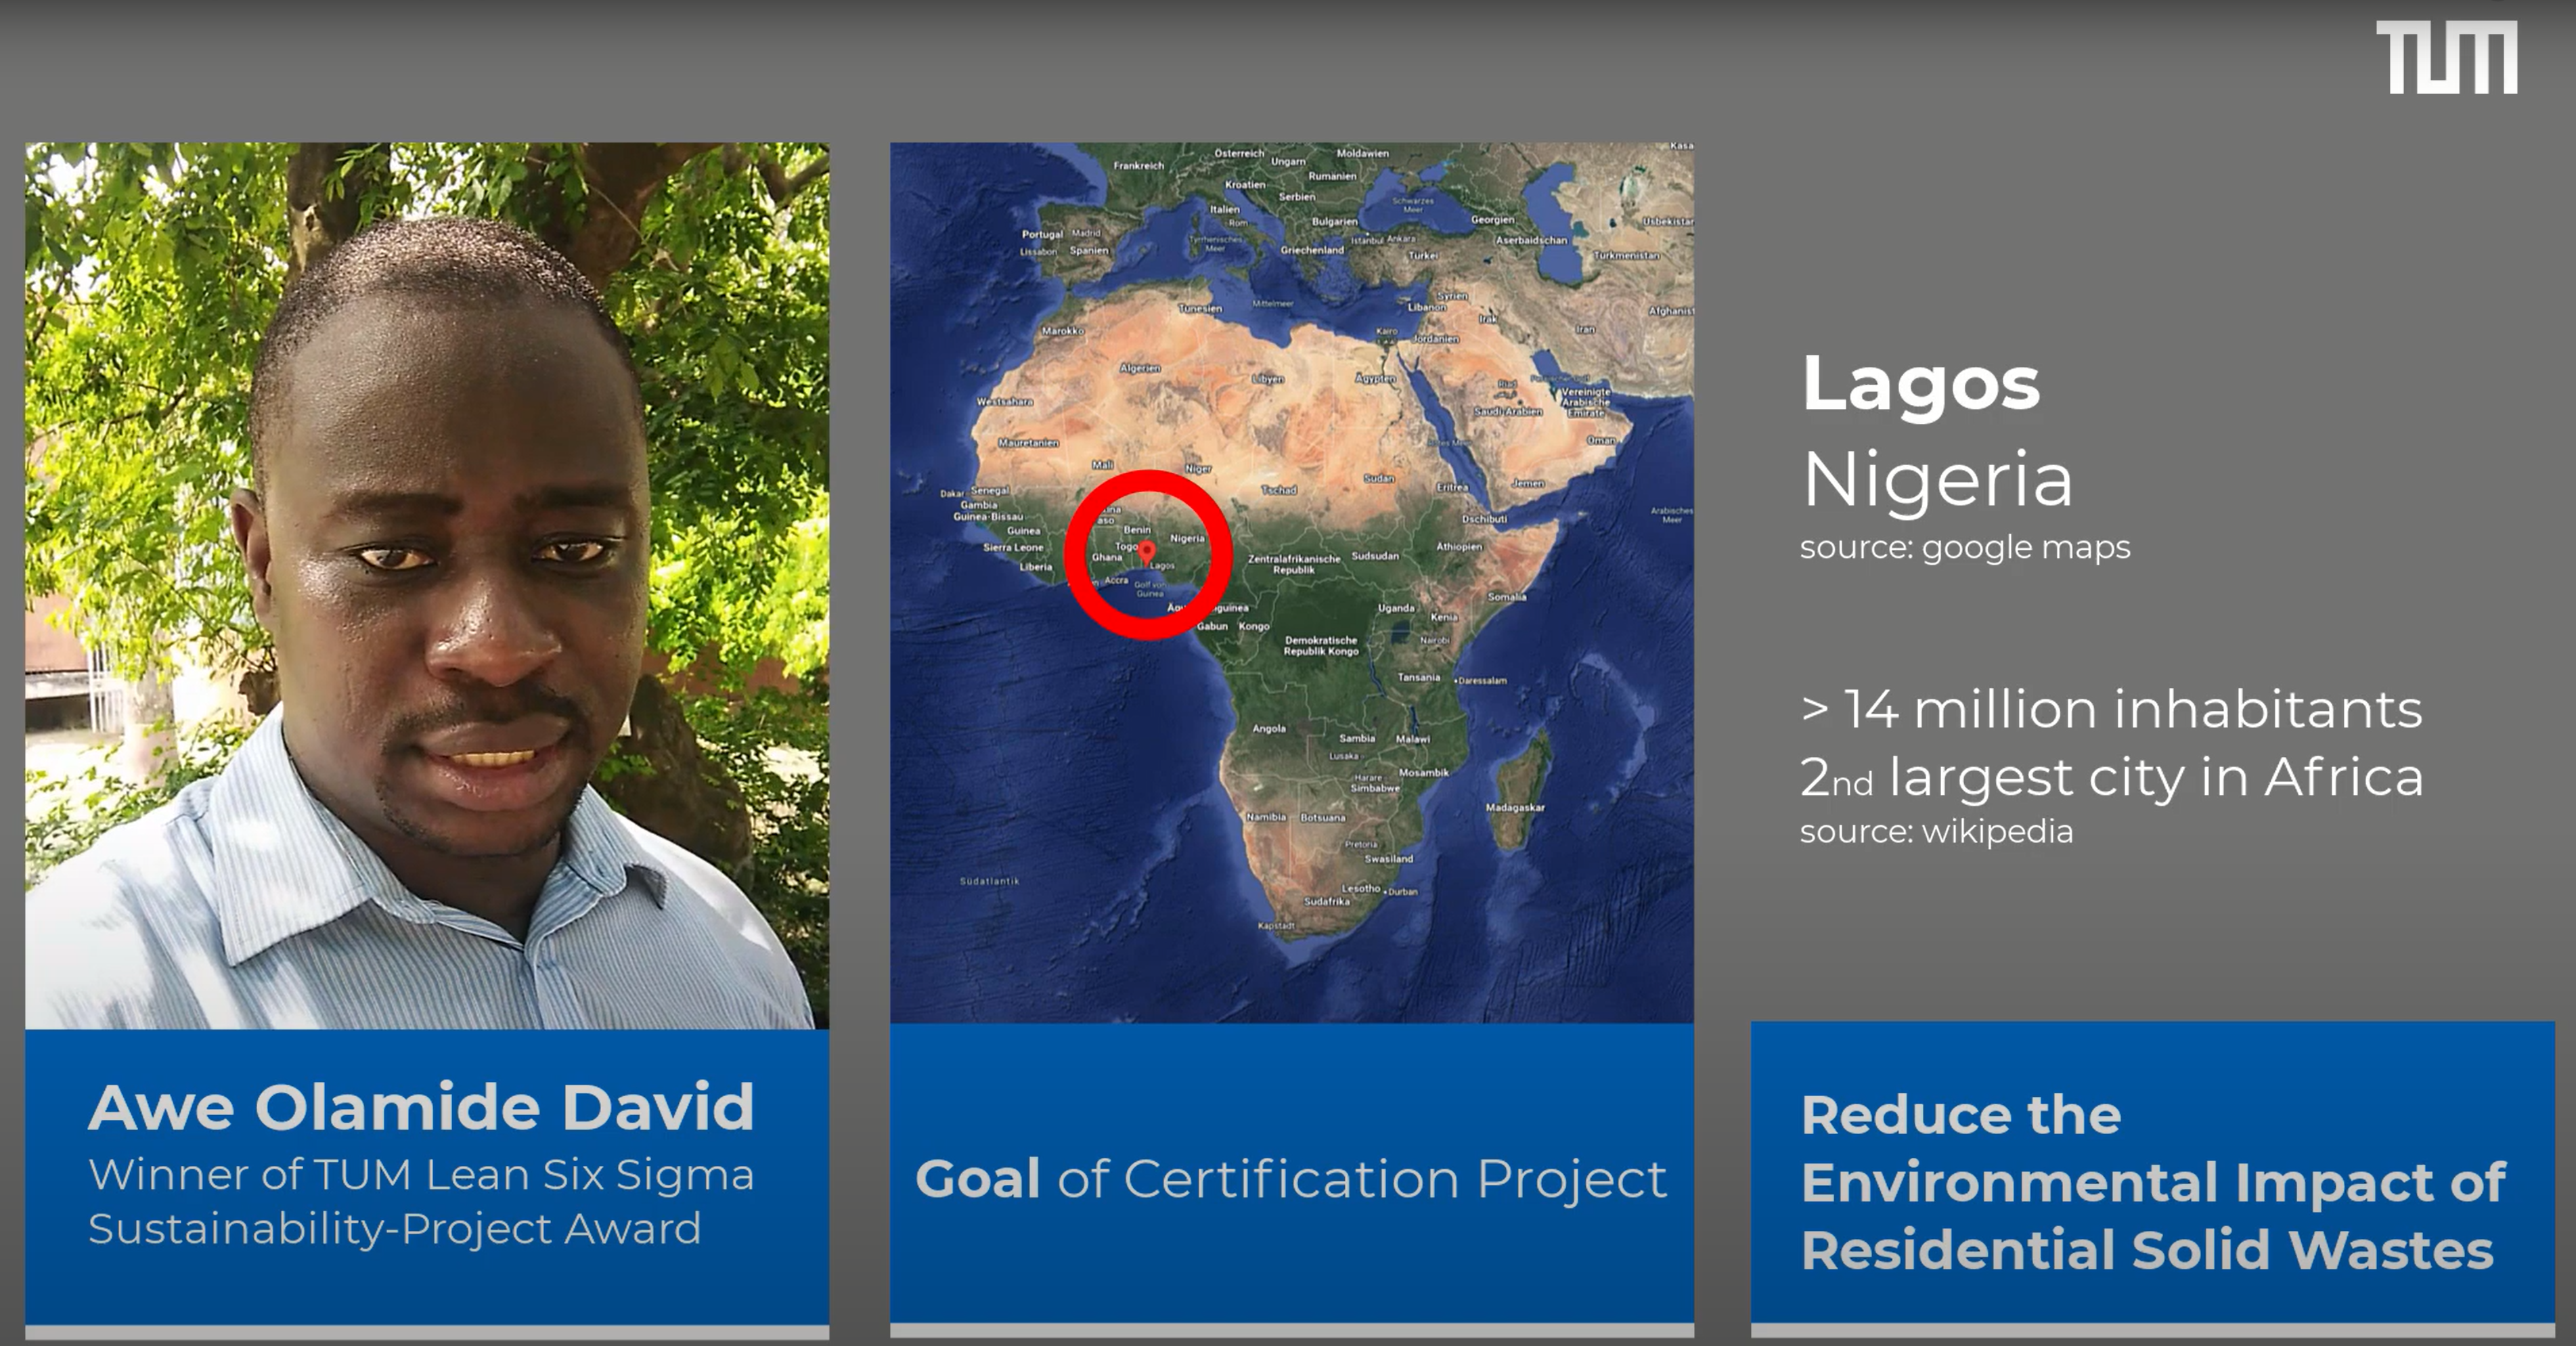Screen dimensions: 2576x1346
Task: Select the name Awe Olamide David
Action: [421, 1107]
